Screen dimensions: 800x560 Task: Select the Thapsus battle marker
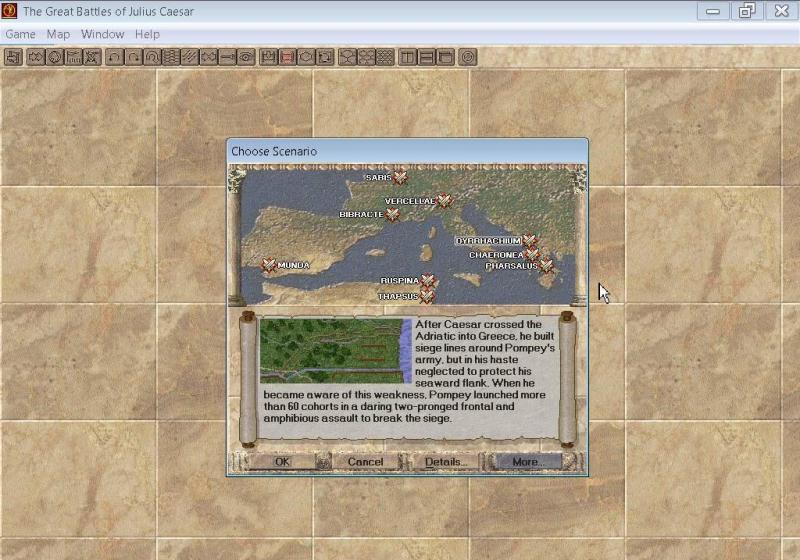click(x=427, y=296)
